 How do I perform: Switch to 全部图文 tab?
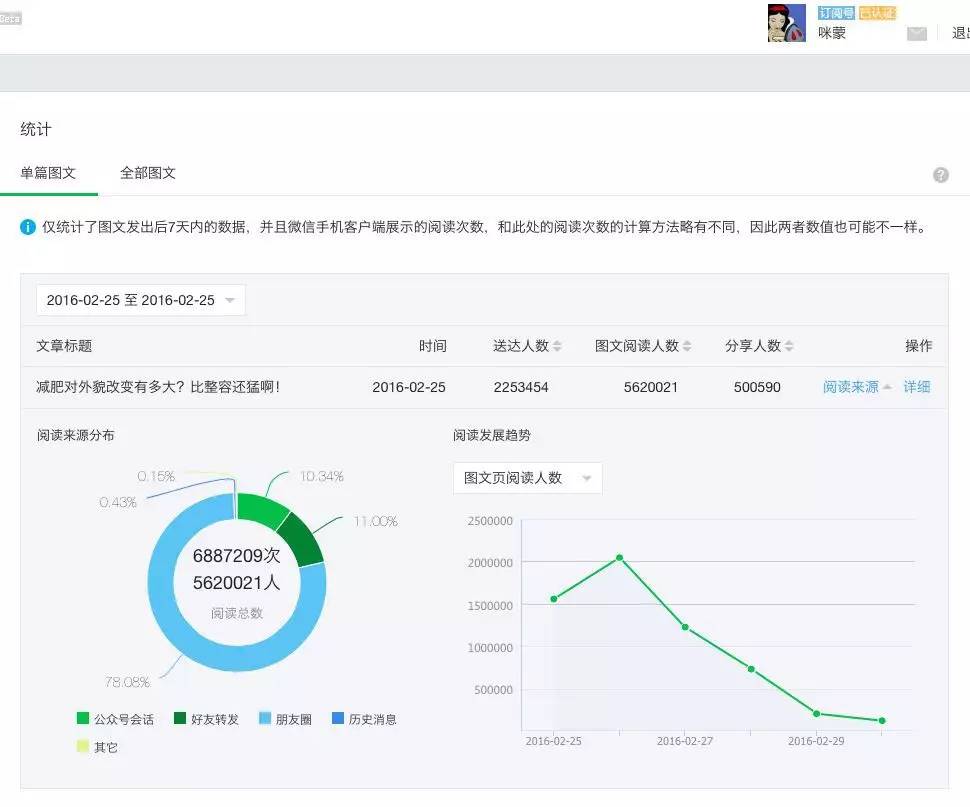point(148,173)
